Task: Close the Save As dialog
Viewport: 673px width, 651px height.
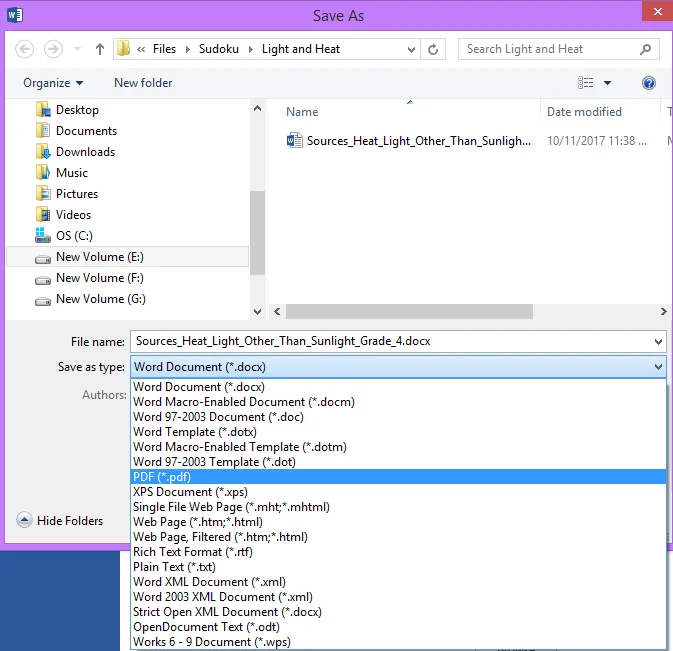Action: coord(657,12)
